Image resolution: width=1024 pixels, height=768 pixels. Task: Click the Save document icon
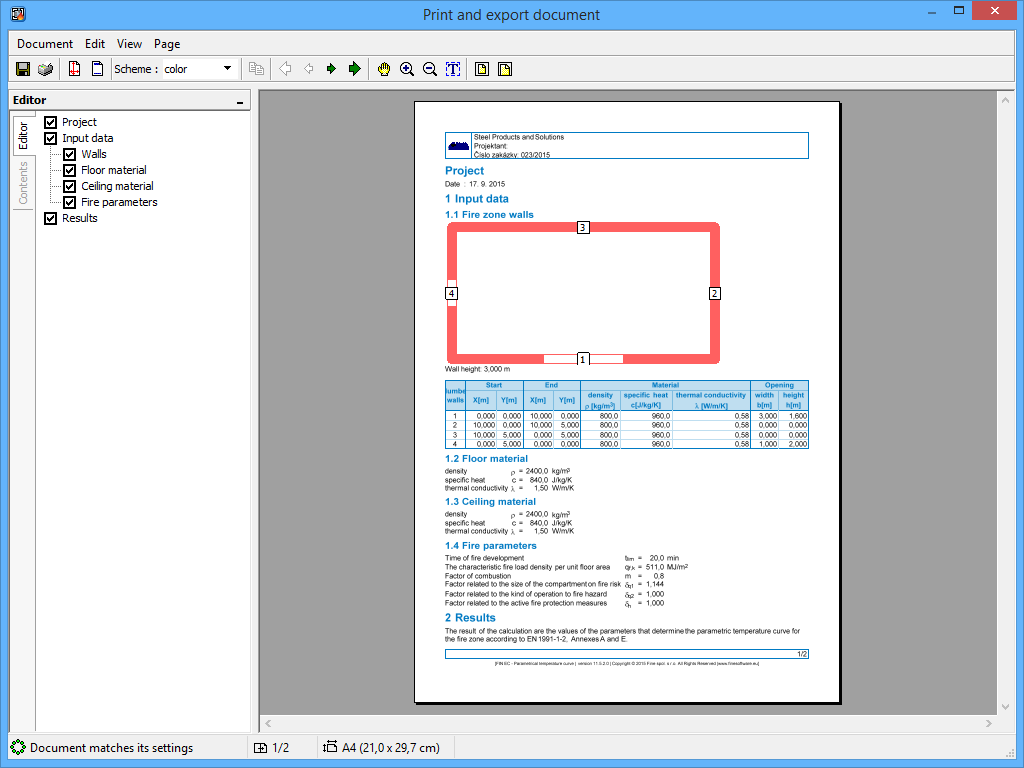pos(23,69)
